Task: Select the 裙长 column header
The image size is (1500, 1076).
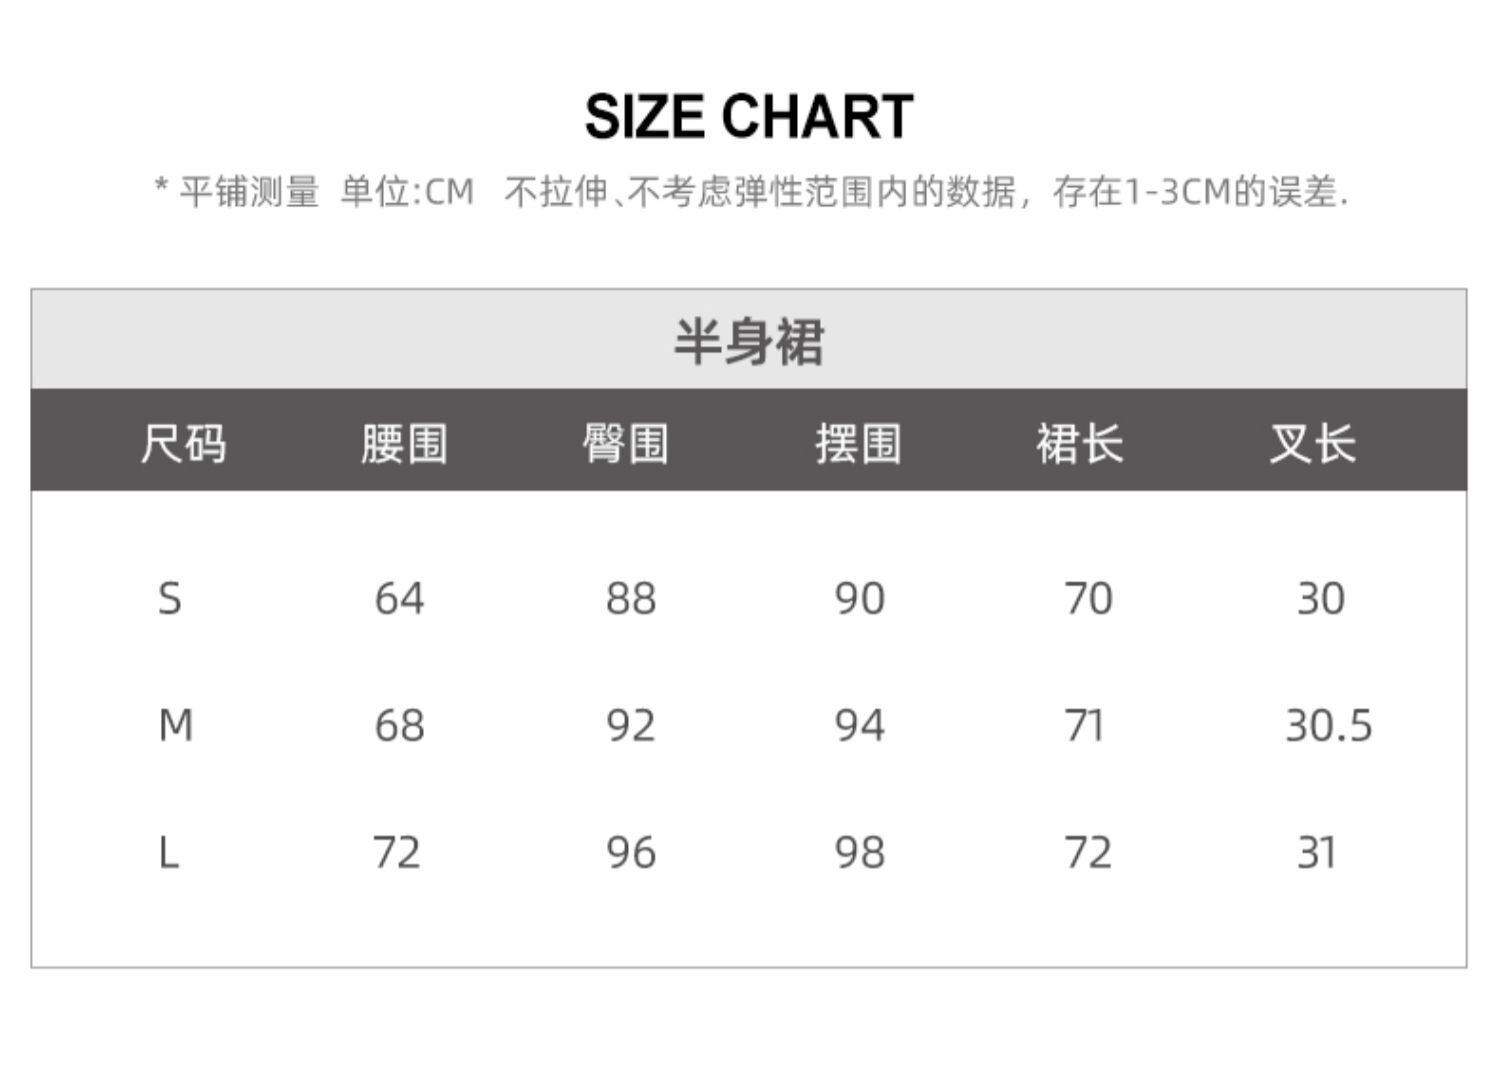Action: [1079, 443]
